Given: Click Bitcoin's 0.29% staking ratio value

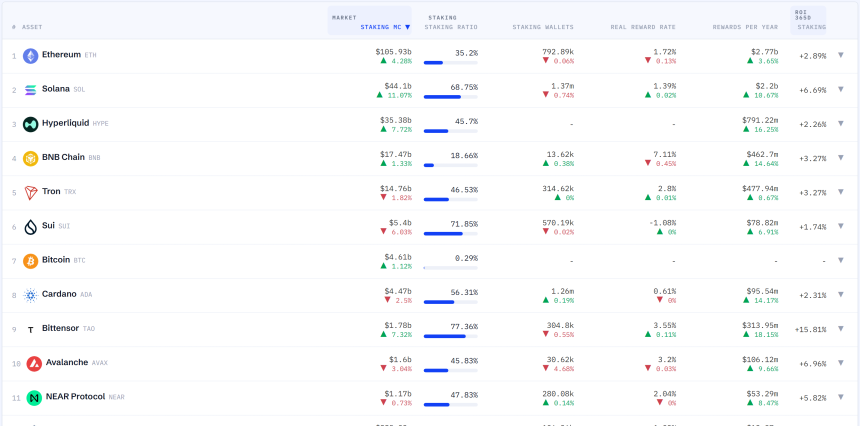Looking at the screenshot, I should (466, 258).
